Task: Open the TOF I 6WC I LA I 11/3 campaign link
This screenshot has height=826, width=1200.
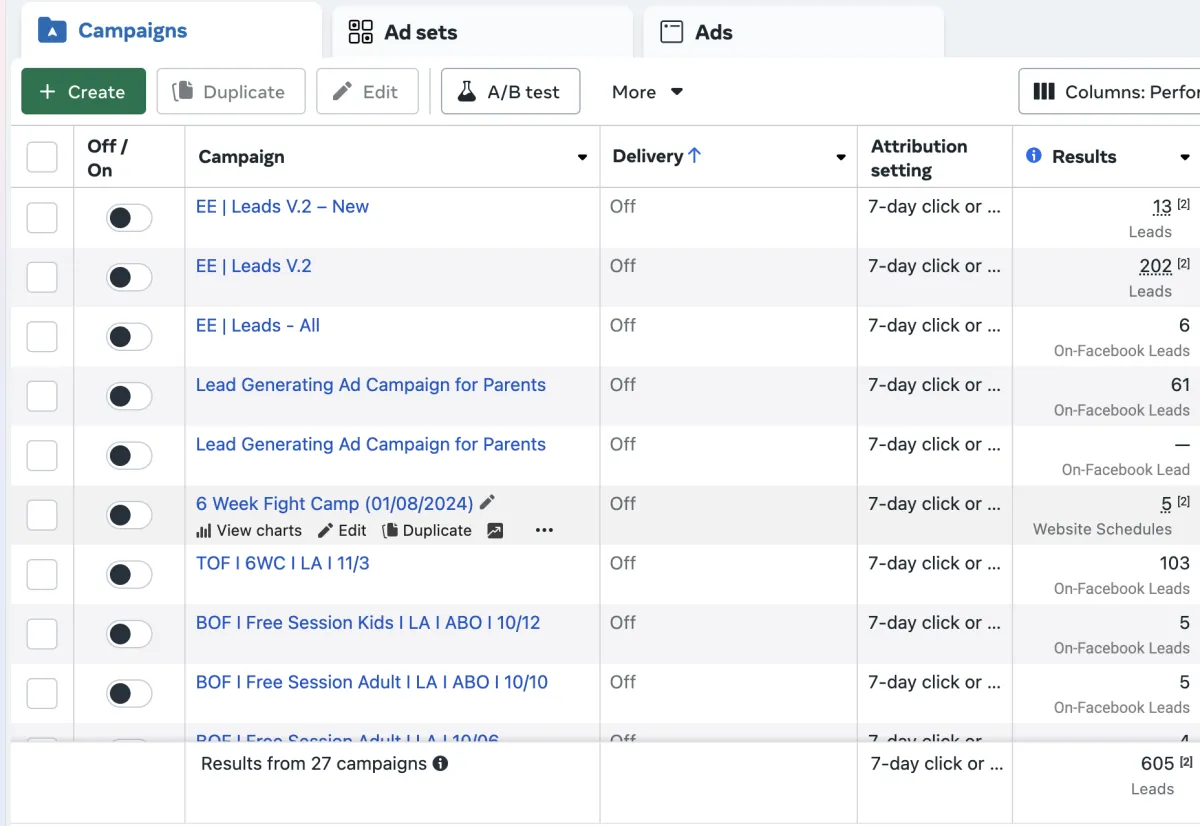Action: [282, 563]
